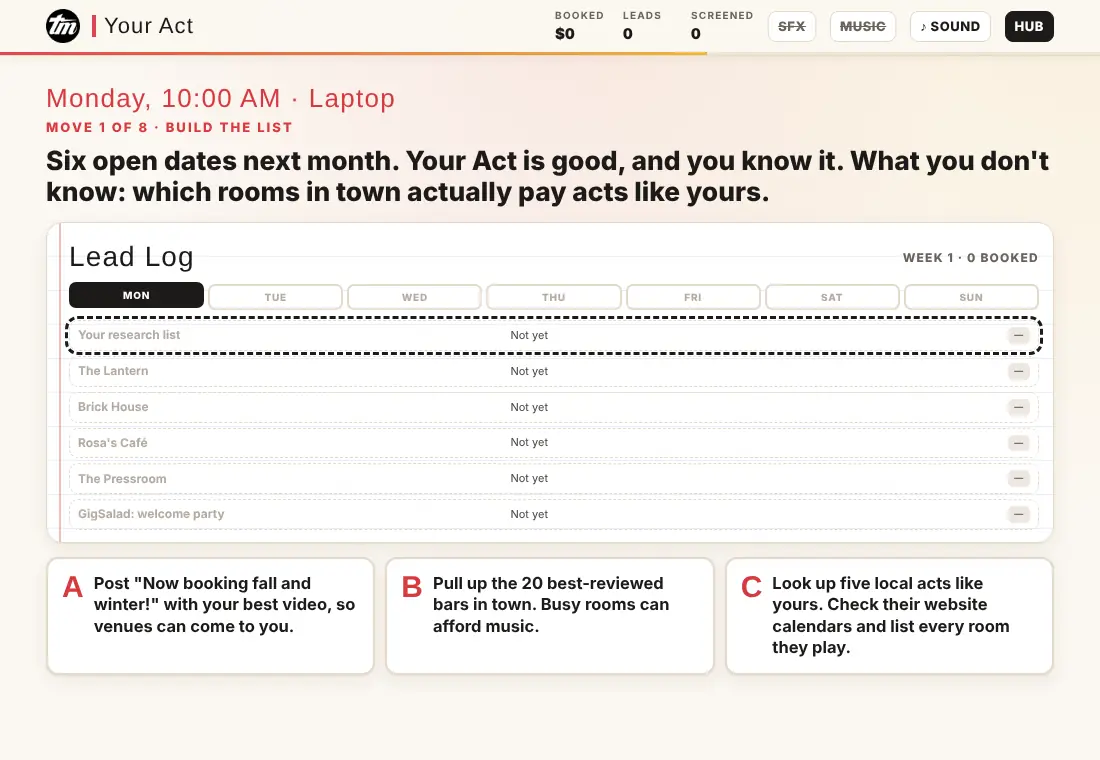Toggle the SFX sound effects button
The width and height of the screenshot is (1100, 760).
click(x=791, y=27)
